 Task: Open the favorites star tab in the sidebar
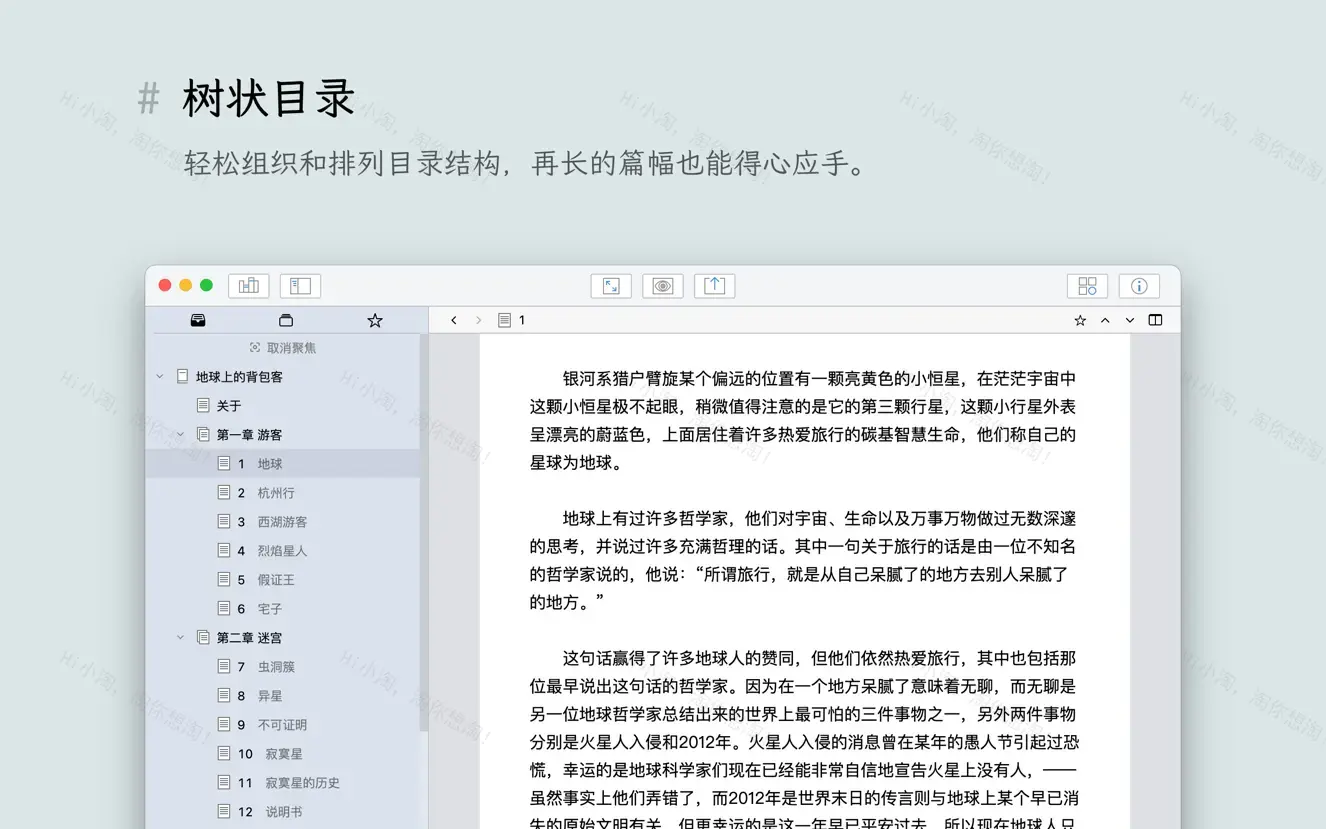coord(374,320)
